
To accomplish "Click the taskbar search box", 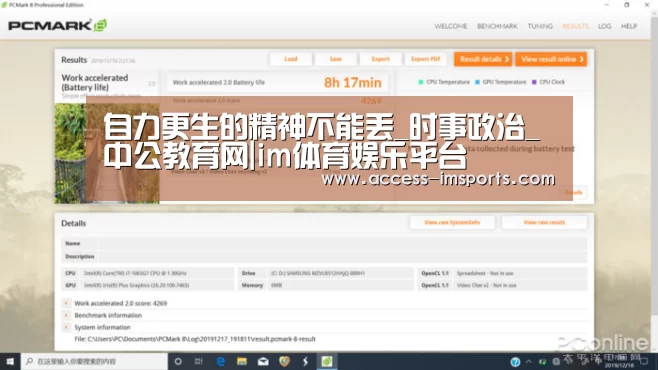I will (94, 361).
